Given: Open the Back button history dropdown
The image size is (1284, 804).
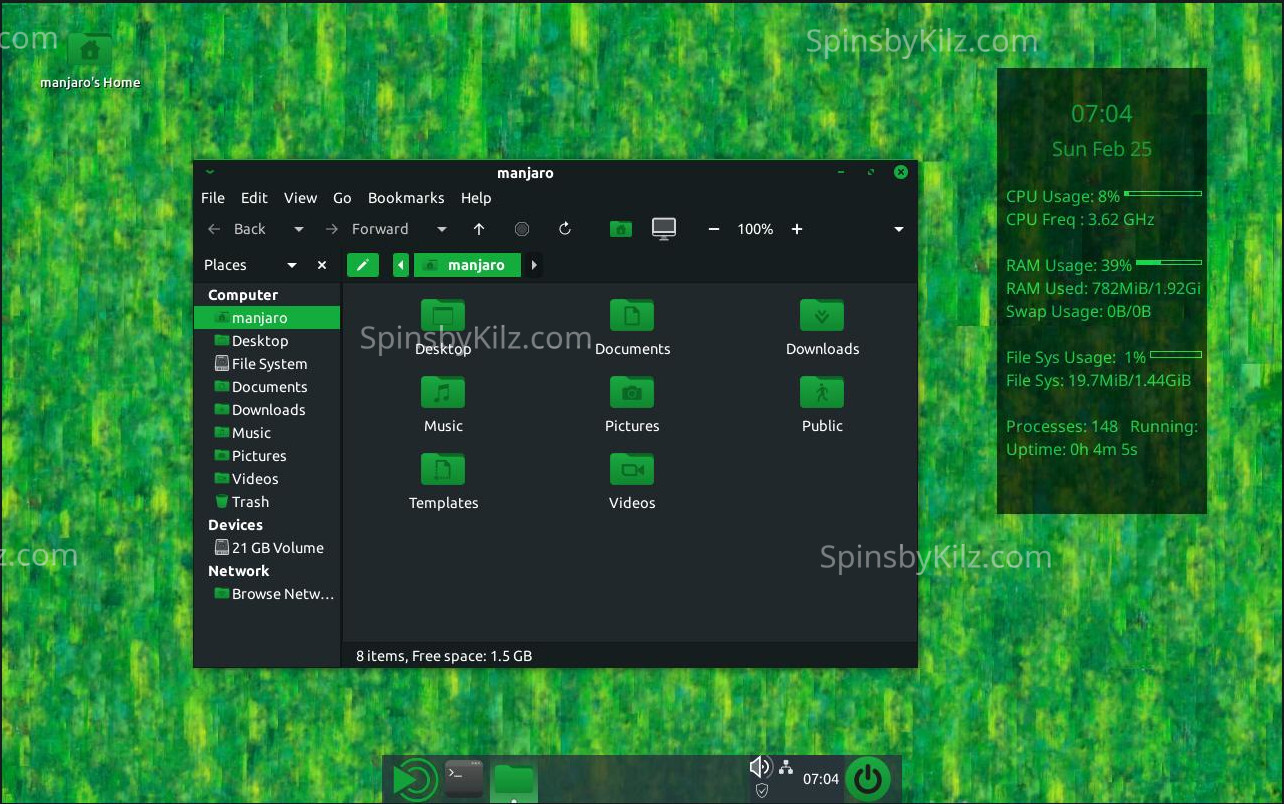Looking at the screenshot, I should tap(298, 229).
